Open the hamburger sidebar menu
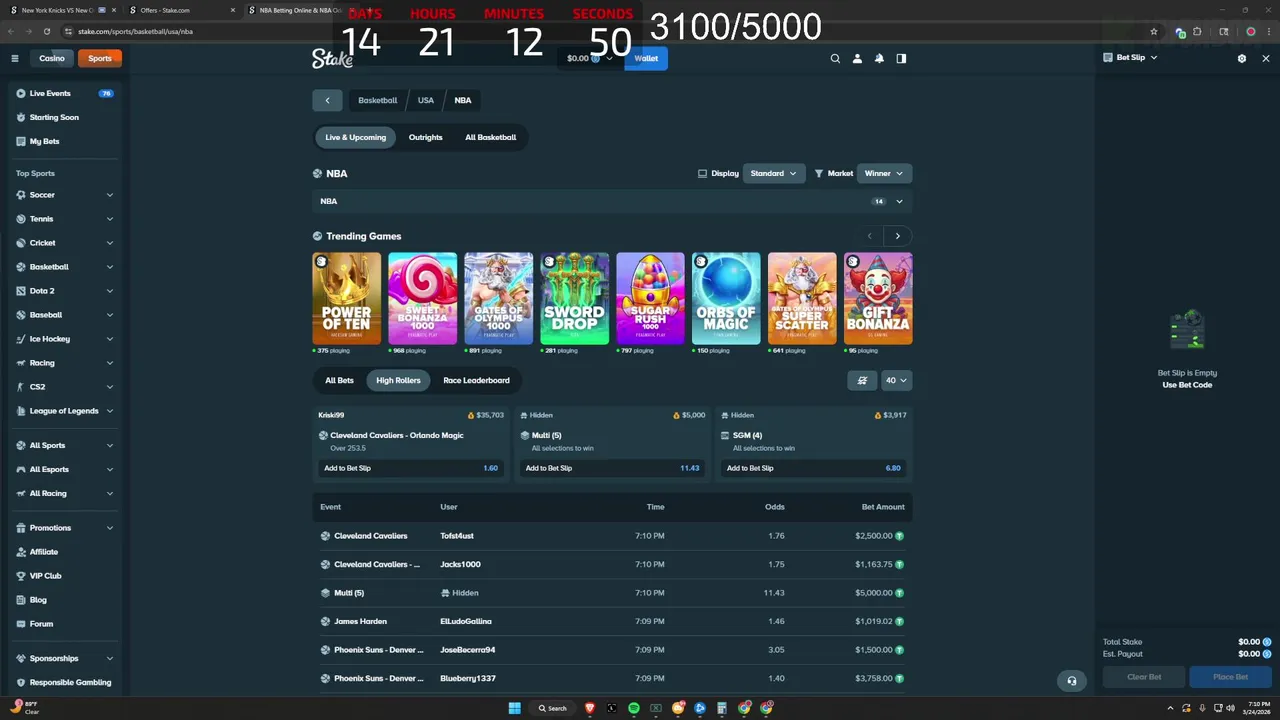This screenshot has height=720, width=1280. (15, 58)
